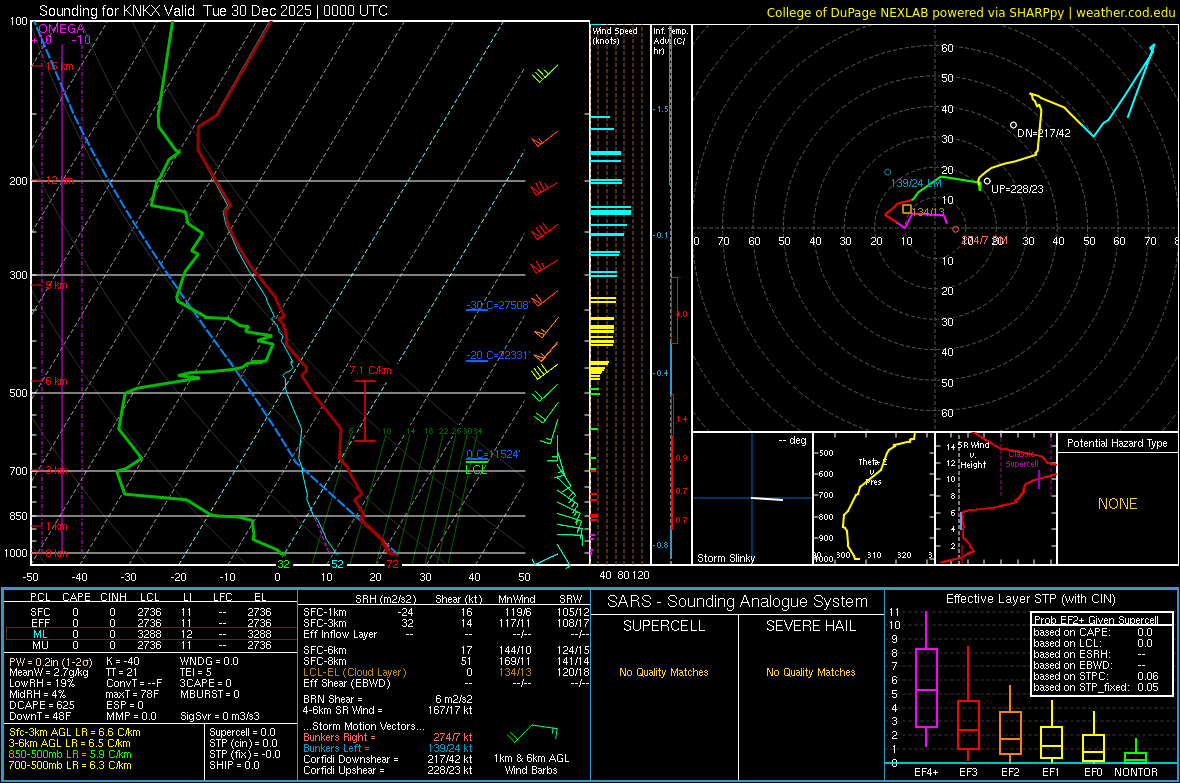
Task: Click the SEVERE HAIL column heading
Action: pyautogui.click(x=810, y=626)
